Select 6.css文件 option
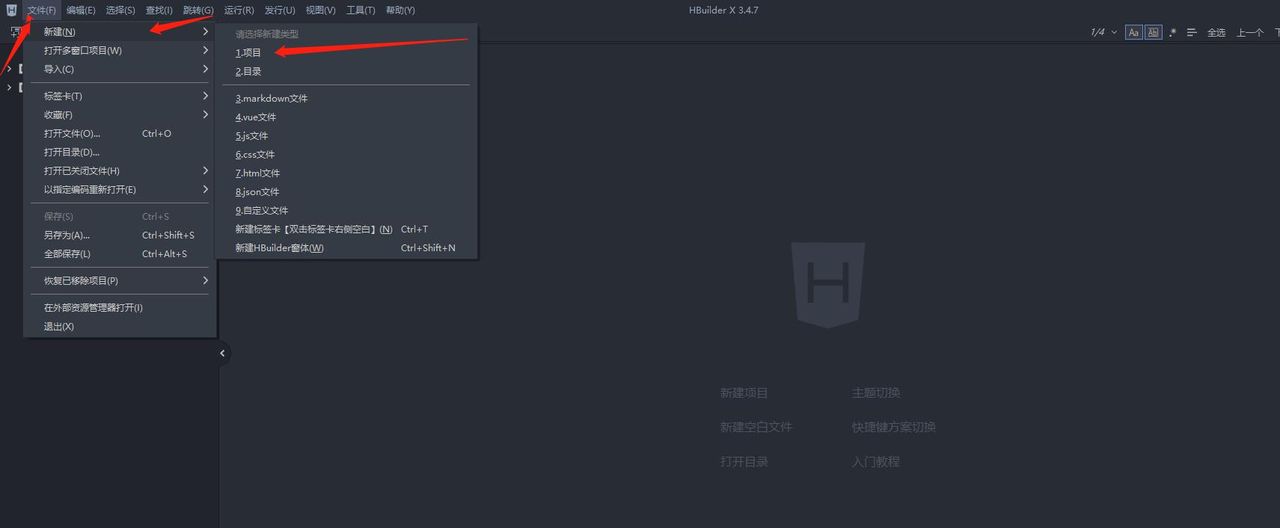This screenshot has height=528, width=1280. coord(346,154)
